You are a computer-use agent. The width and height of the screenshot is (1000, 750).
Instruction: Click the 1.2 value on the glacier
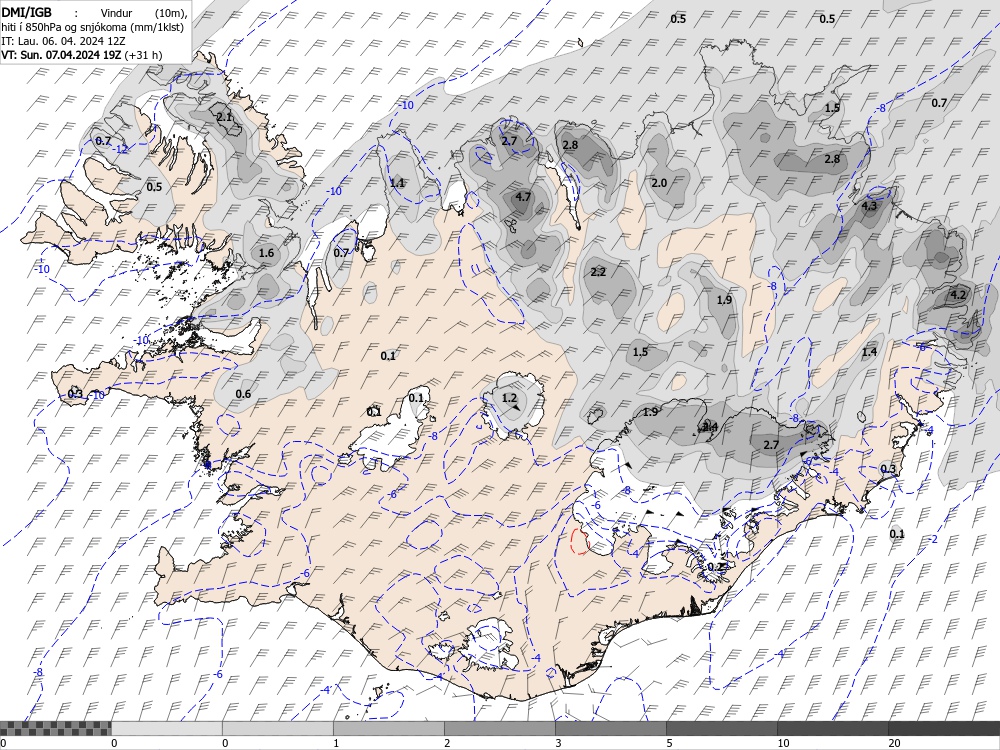(509, 398)
